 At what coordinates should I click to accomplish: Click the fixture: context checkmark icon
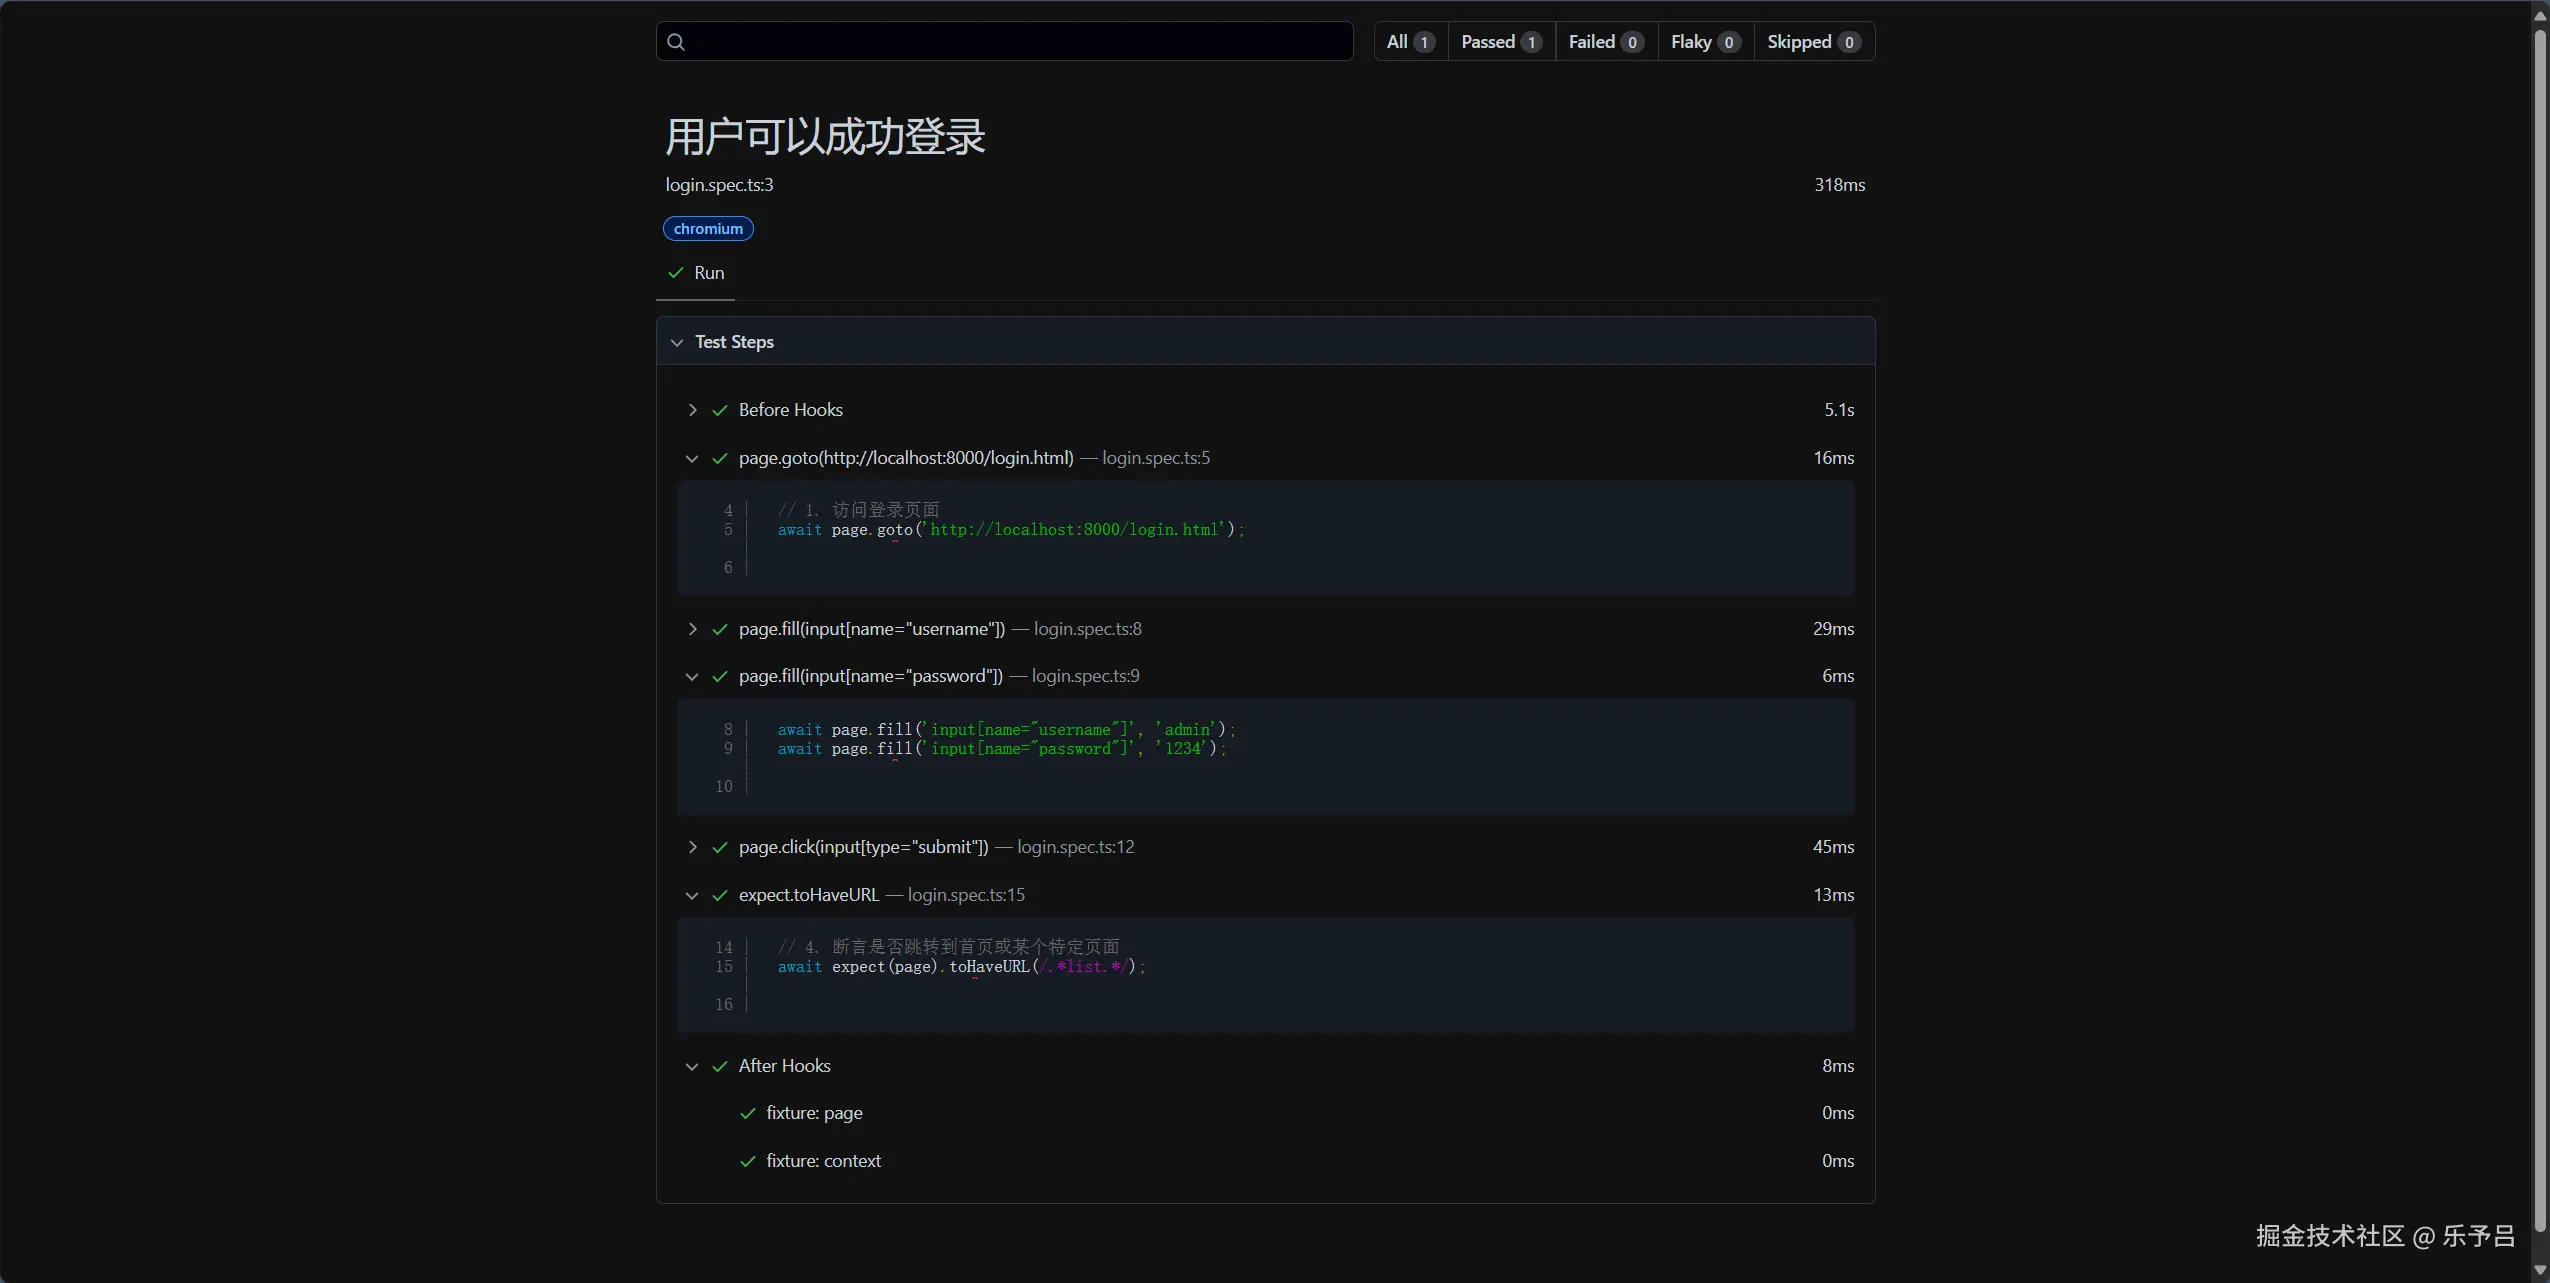click(747, 1161)
